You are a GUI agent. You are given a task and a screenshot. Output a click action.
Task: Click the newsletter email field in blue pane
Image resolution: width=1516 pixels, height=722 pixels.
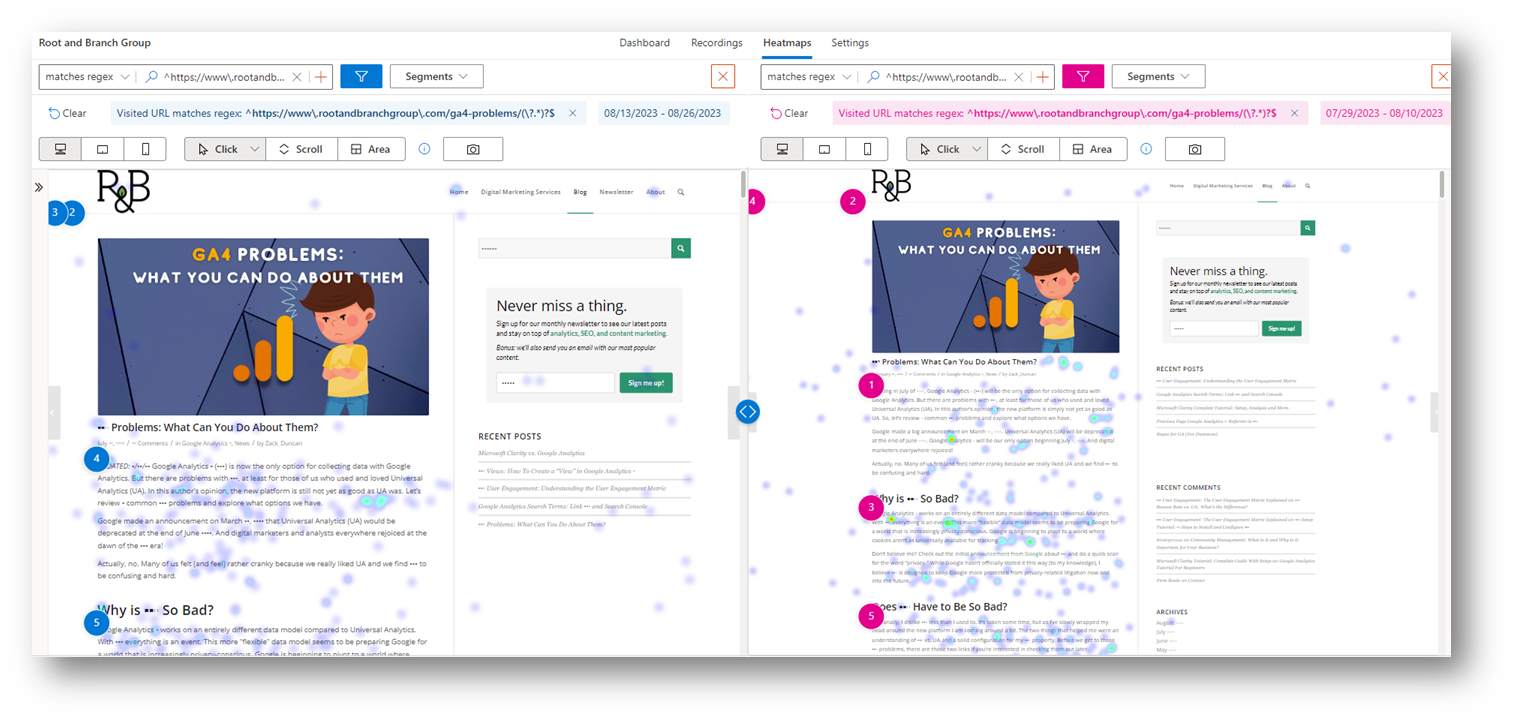pyautogui.click(x=555, y=382)
